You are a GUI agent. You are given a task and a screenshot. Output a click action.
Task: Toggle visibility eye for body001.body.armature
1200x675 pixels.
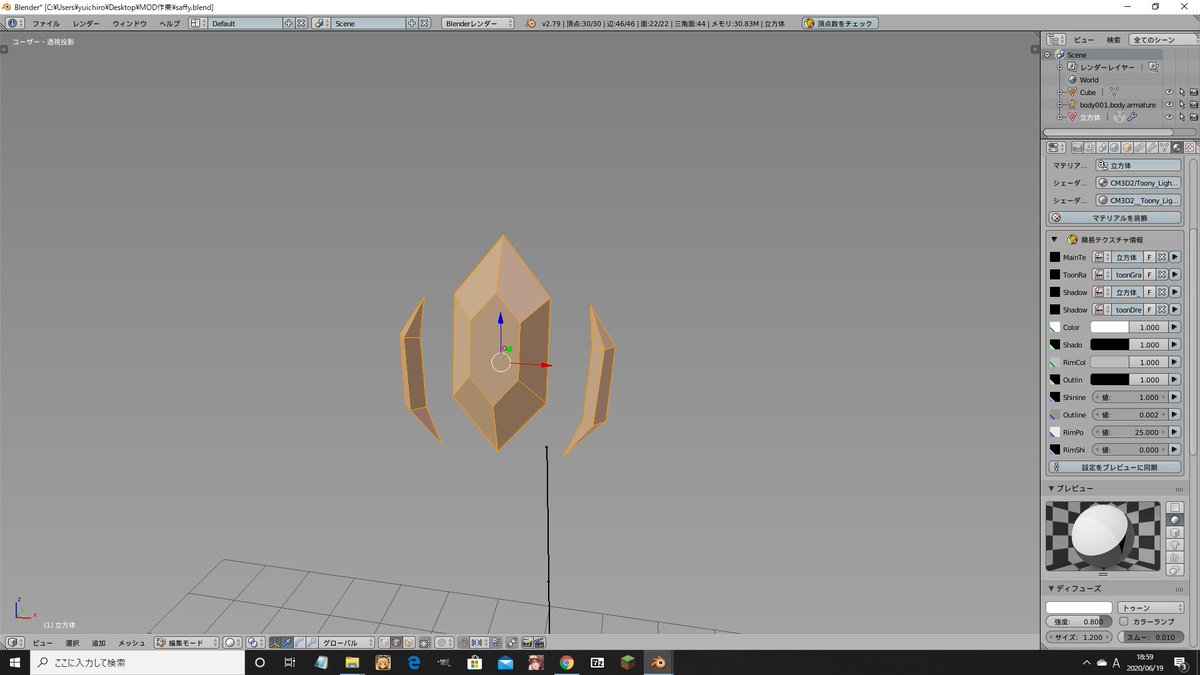click(x=1169, y=104)
